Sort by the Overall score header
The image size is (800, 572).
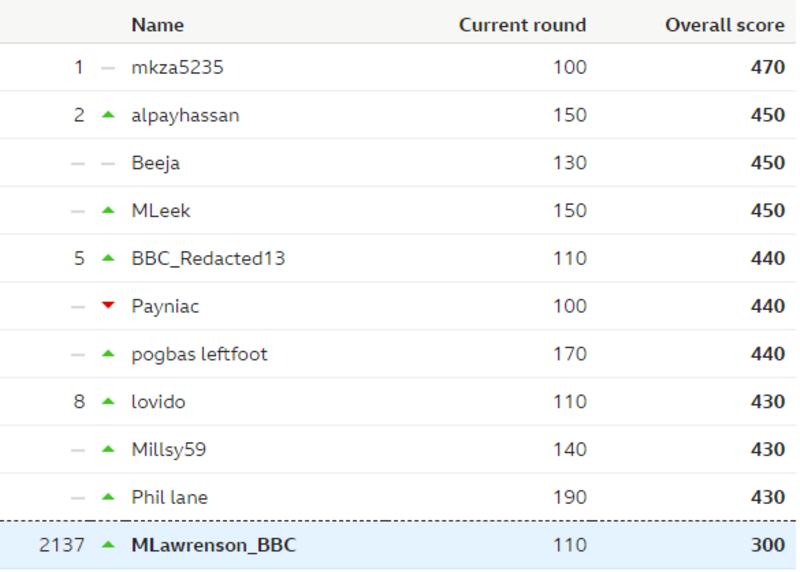point(725,25)
